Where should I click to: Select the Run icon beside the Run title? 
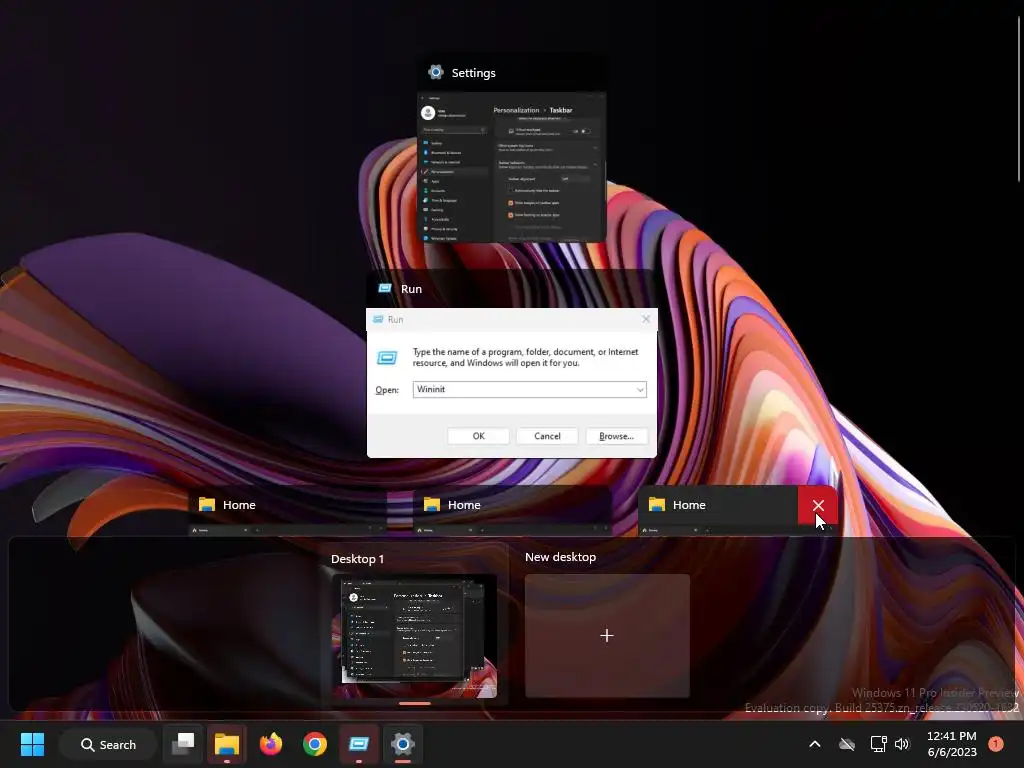click(x=385, y=289)
